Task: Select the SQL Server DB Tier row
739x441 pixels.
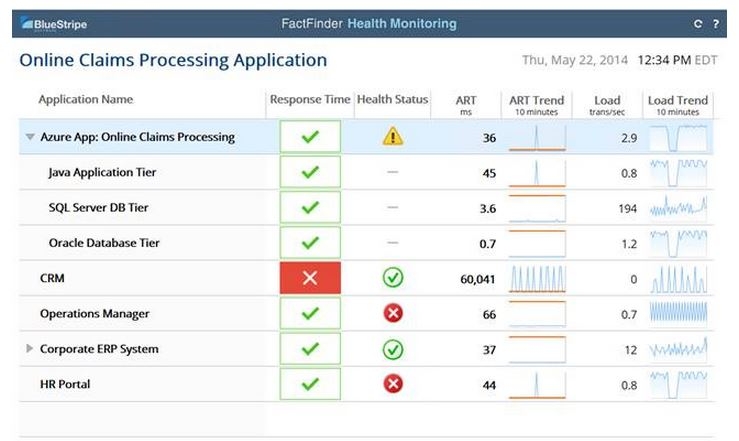Action: 366,207
